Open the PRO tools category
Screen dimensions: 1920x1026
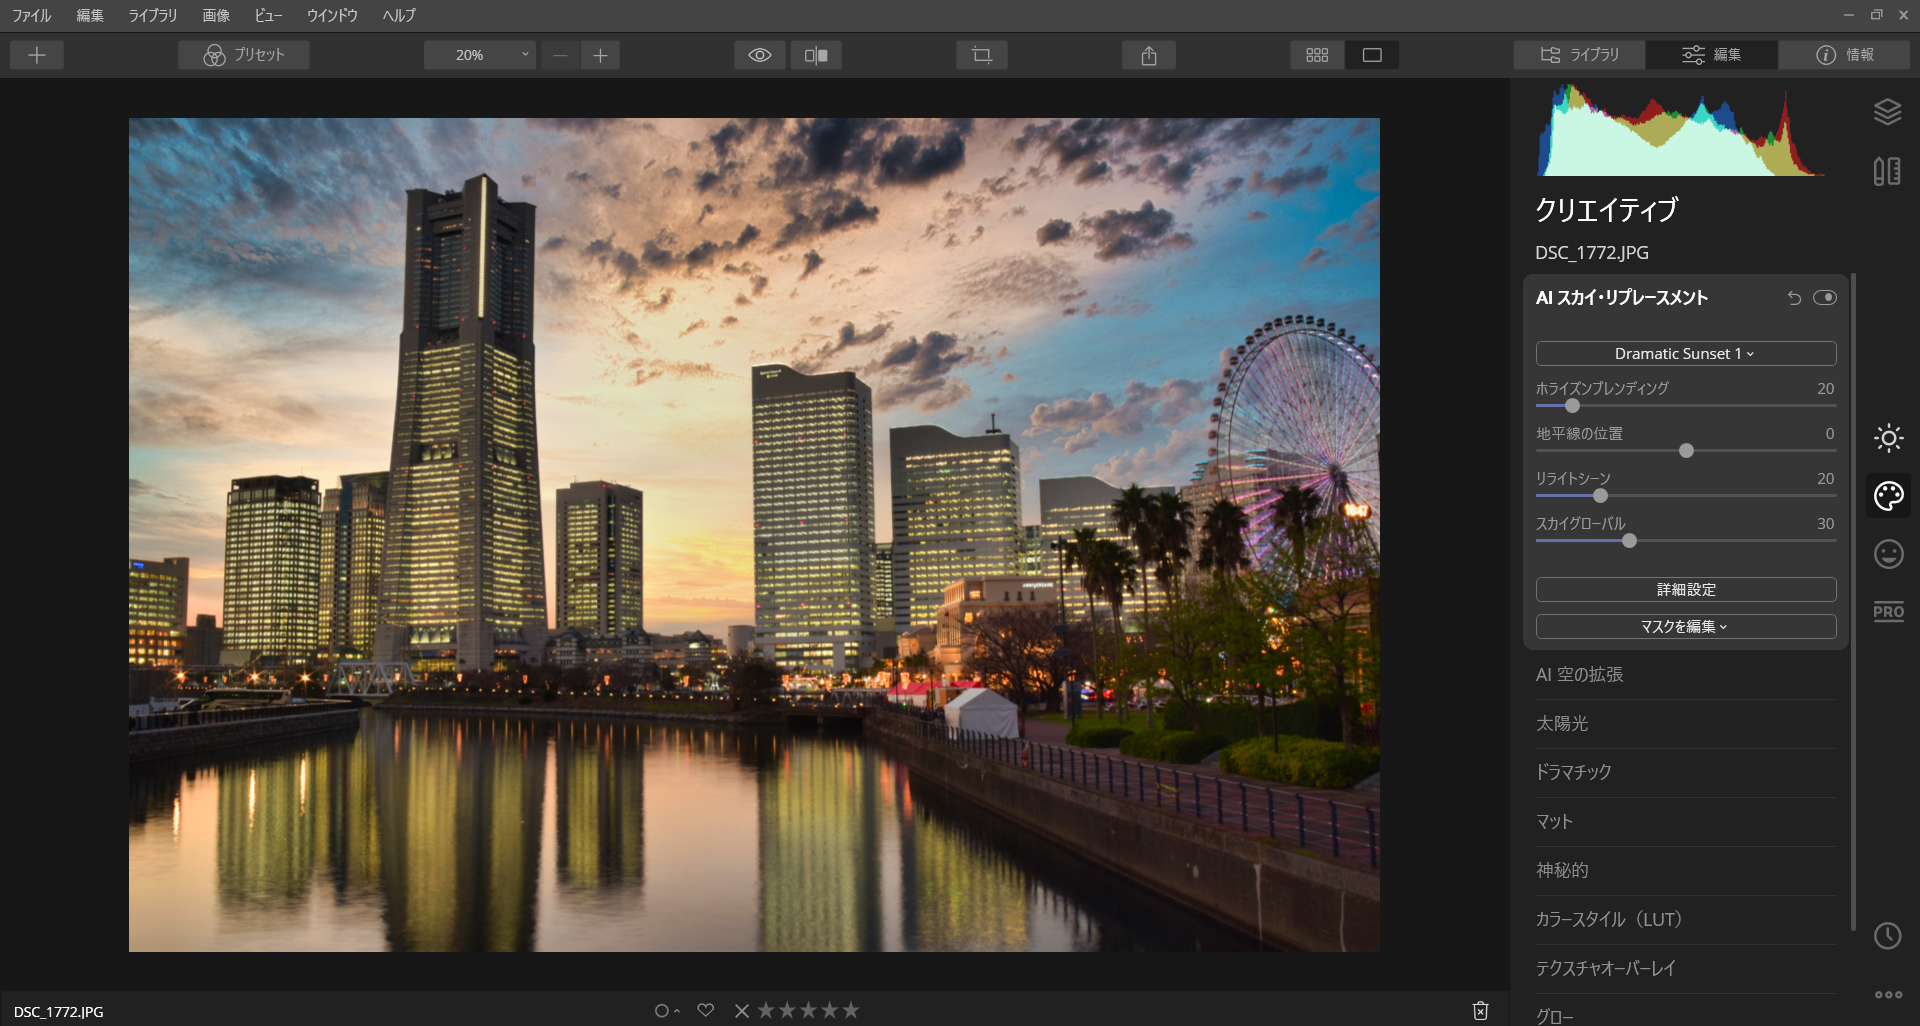point(1888,612)
